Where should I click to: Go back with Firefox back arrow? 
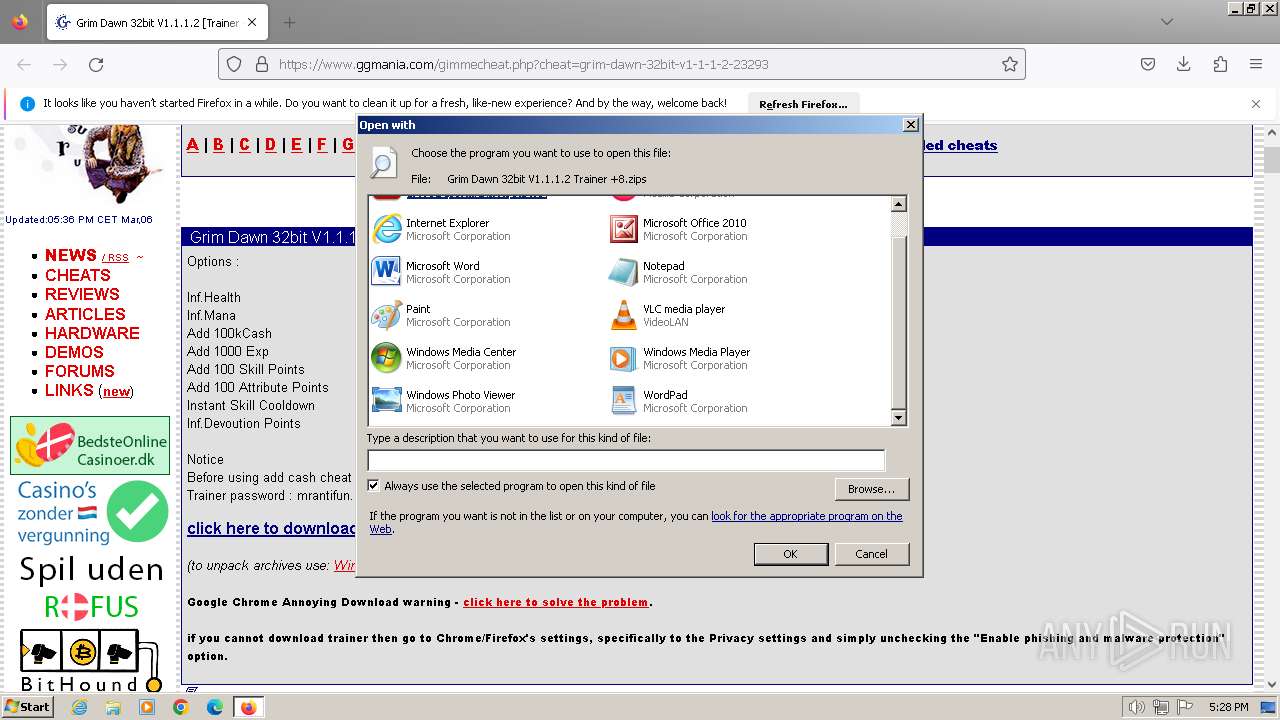point(24,64)
